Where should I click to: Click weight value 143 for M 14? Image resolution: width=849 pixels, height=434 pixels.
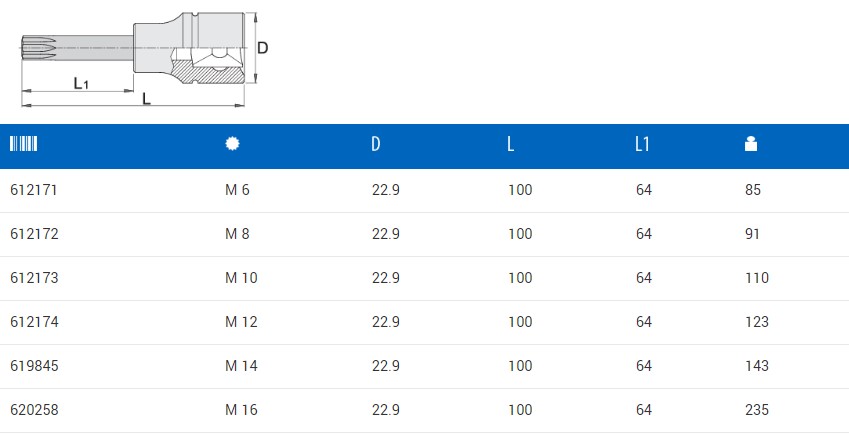tap(756, 366)
